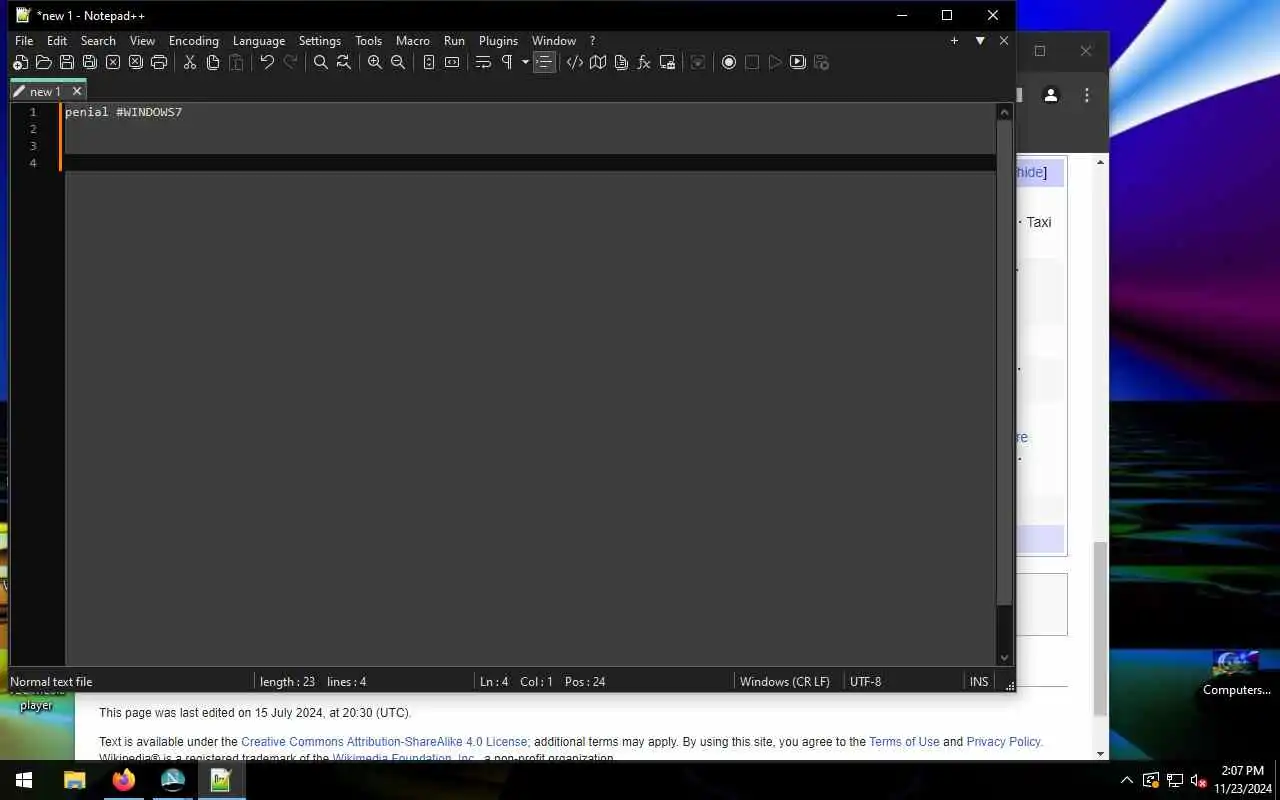Image resolution: width=1280 pixels, height=800 pixels.
Task: Click the Firefox taskbar icon
Action: [x=124, y=780]
